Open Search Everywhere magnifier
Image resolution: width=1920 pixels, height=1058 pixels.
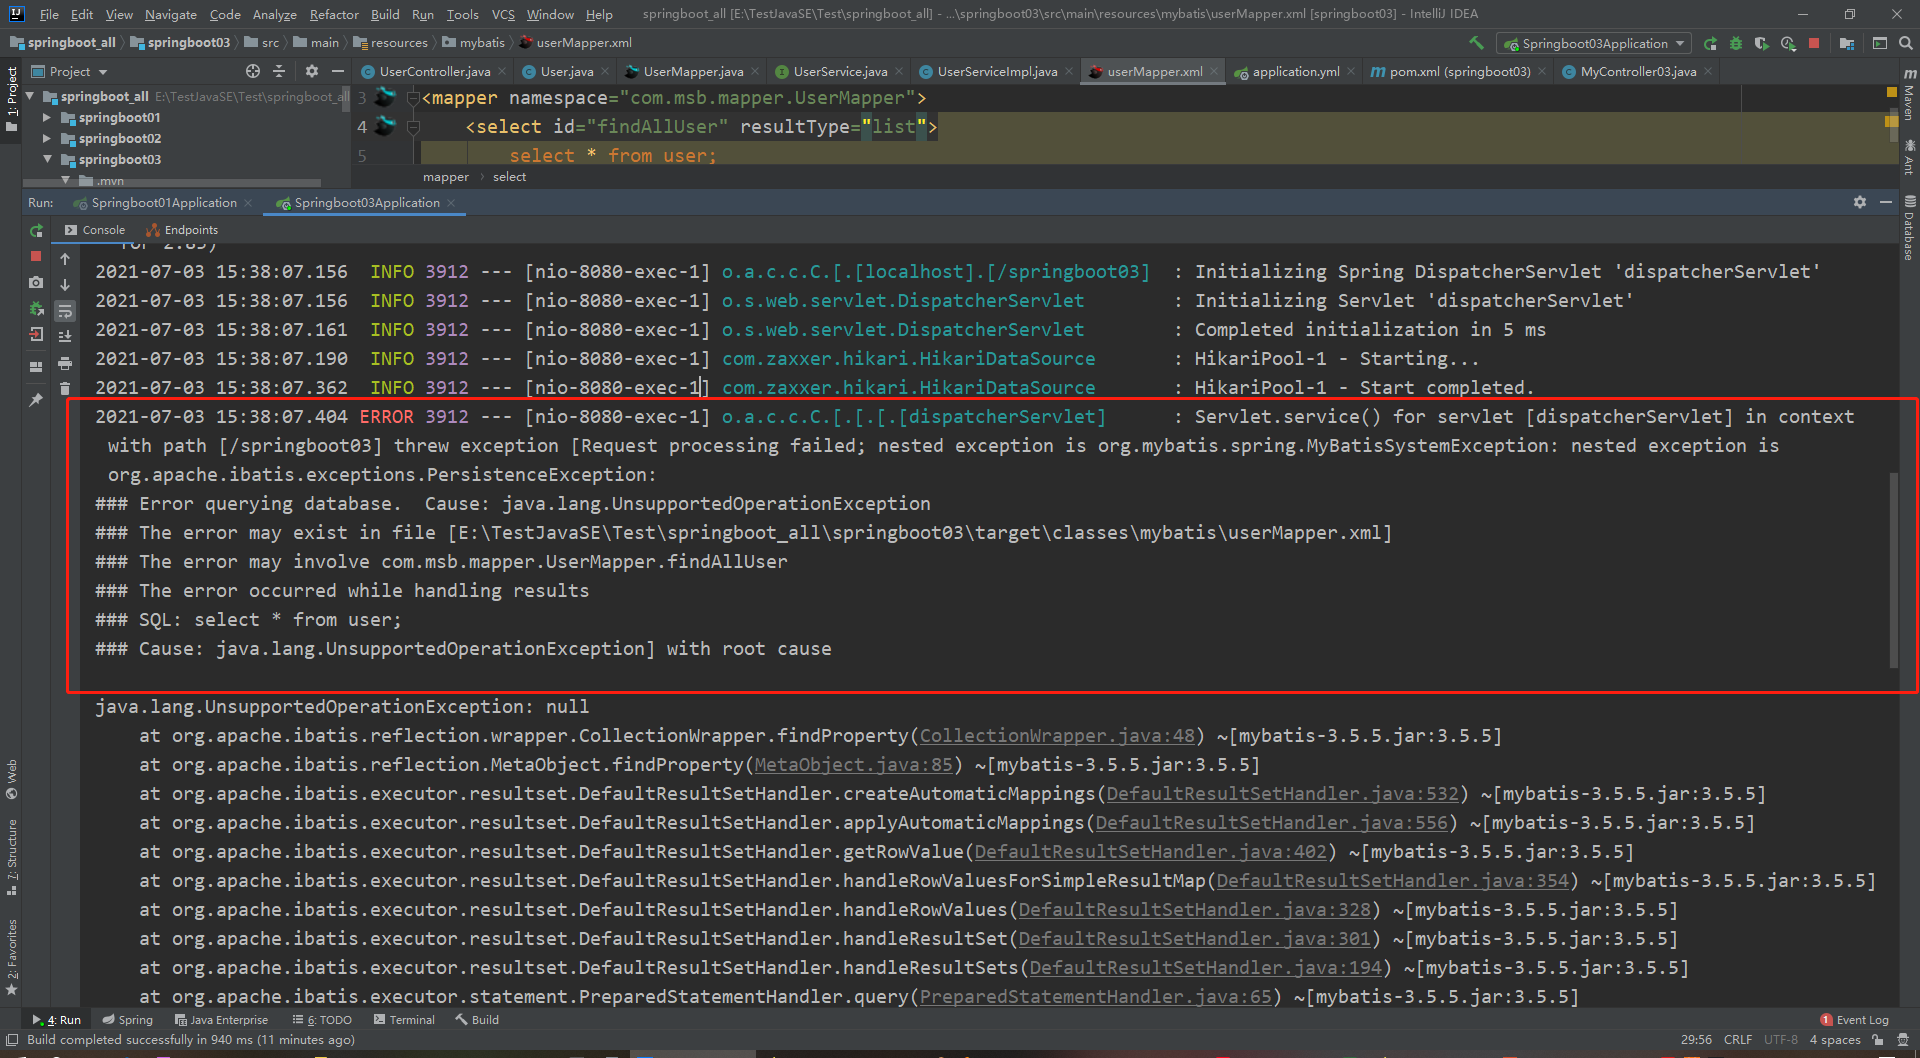(x=1905, y=44)
